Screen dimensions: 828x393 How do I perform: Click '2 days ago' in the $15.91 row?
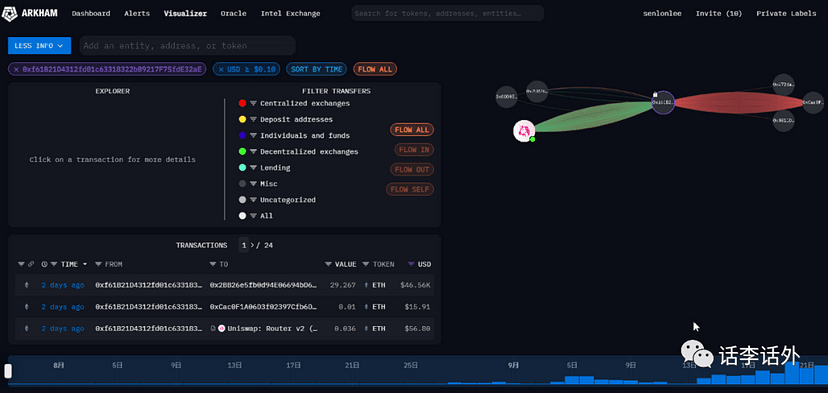(63, 307)
